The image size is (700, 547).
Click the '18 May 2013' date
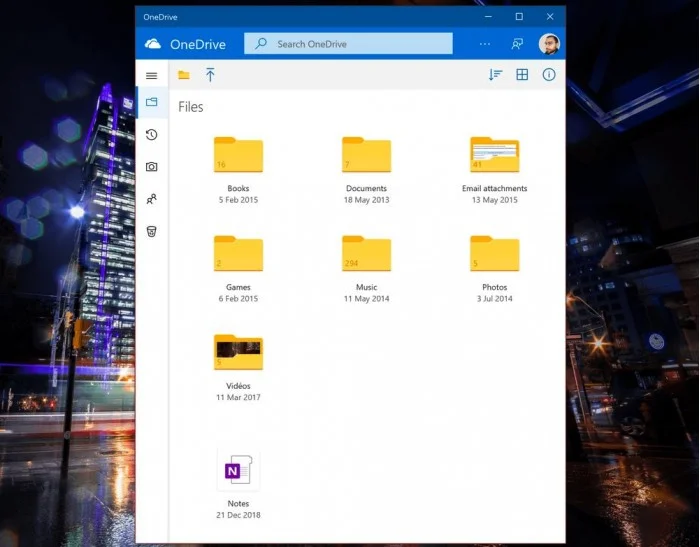pos(367,200)
